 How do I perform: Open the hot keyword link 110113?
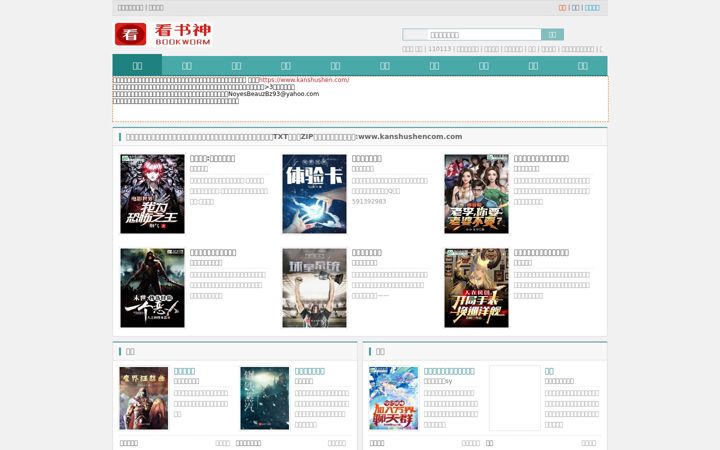click(439, 49)
